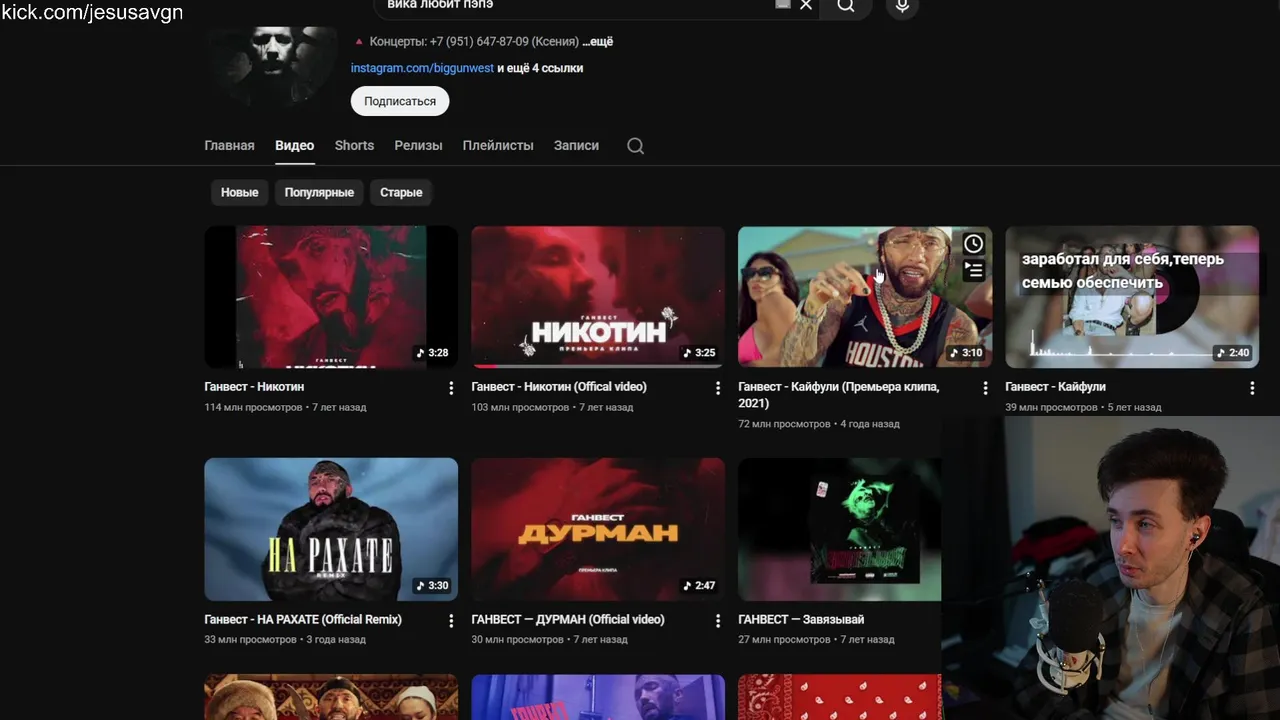Expand channel description with ...ещё
This screenshot has width=1280, height=720.
click(x=597, y=42)
